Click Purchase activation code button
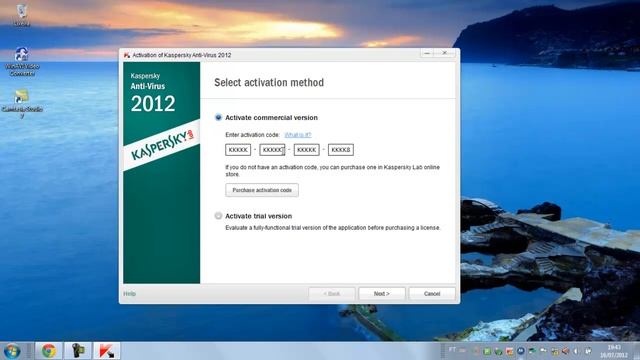 point(262,190)
